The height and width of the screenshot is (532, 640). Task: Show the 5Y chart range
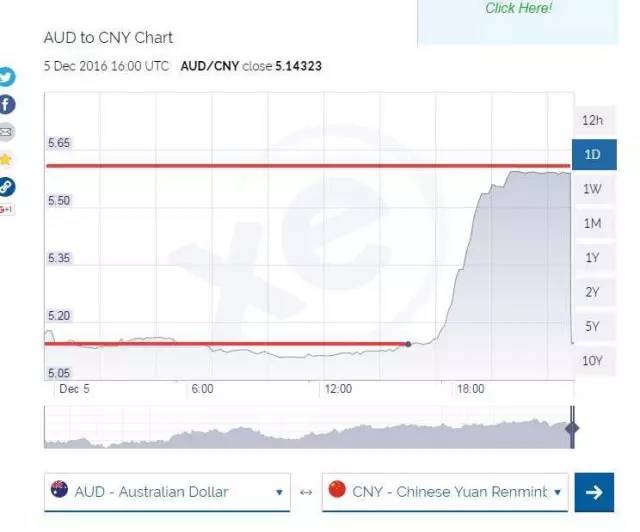click(x=592, y=326)
